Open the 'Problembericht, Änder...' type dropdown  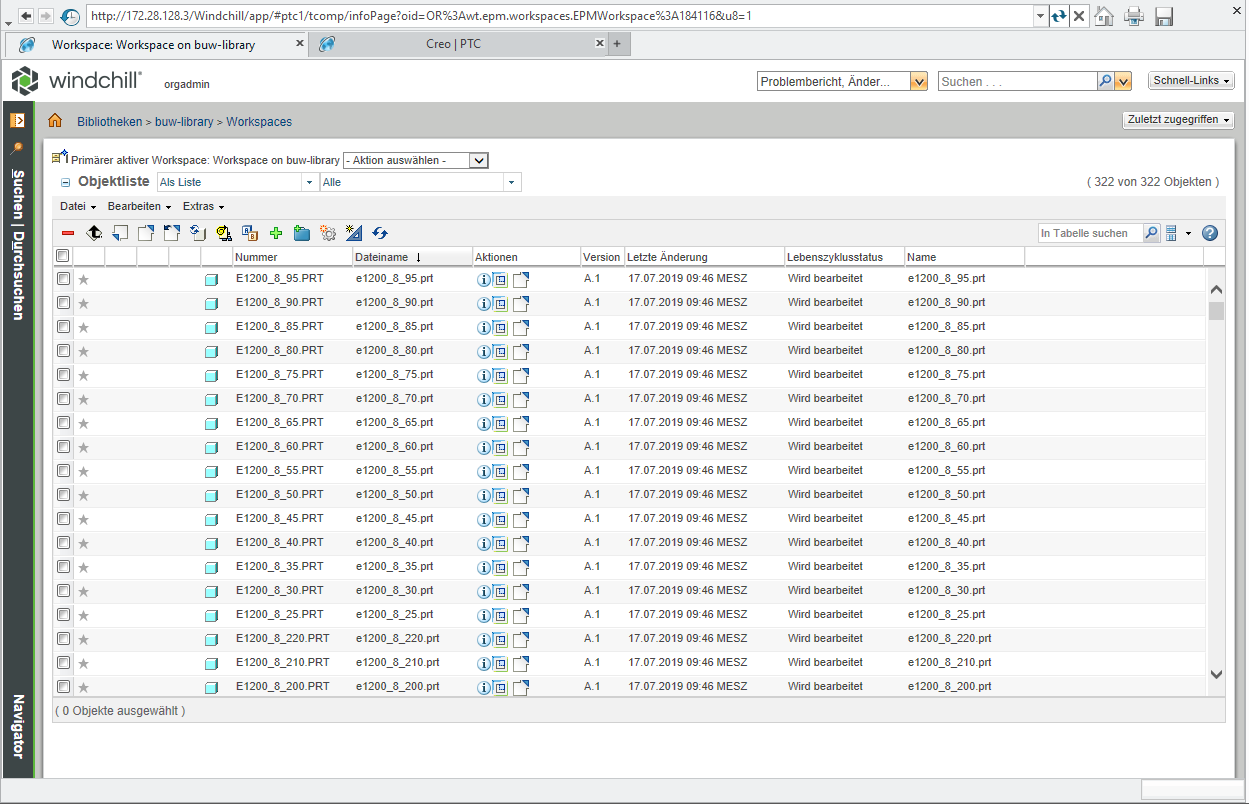point(842,81)
